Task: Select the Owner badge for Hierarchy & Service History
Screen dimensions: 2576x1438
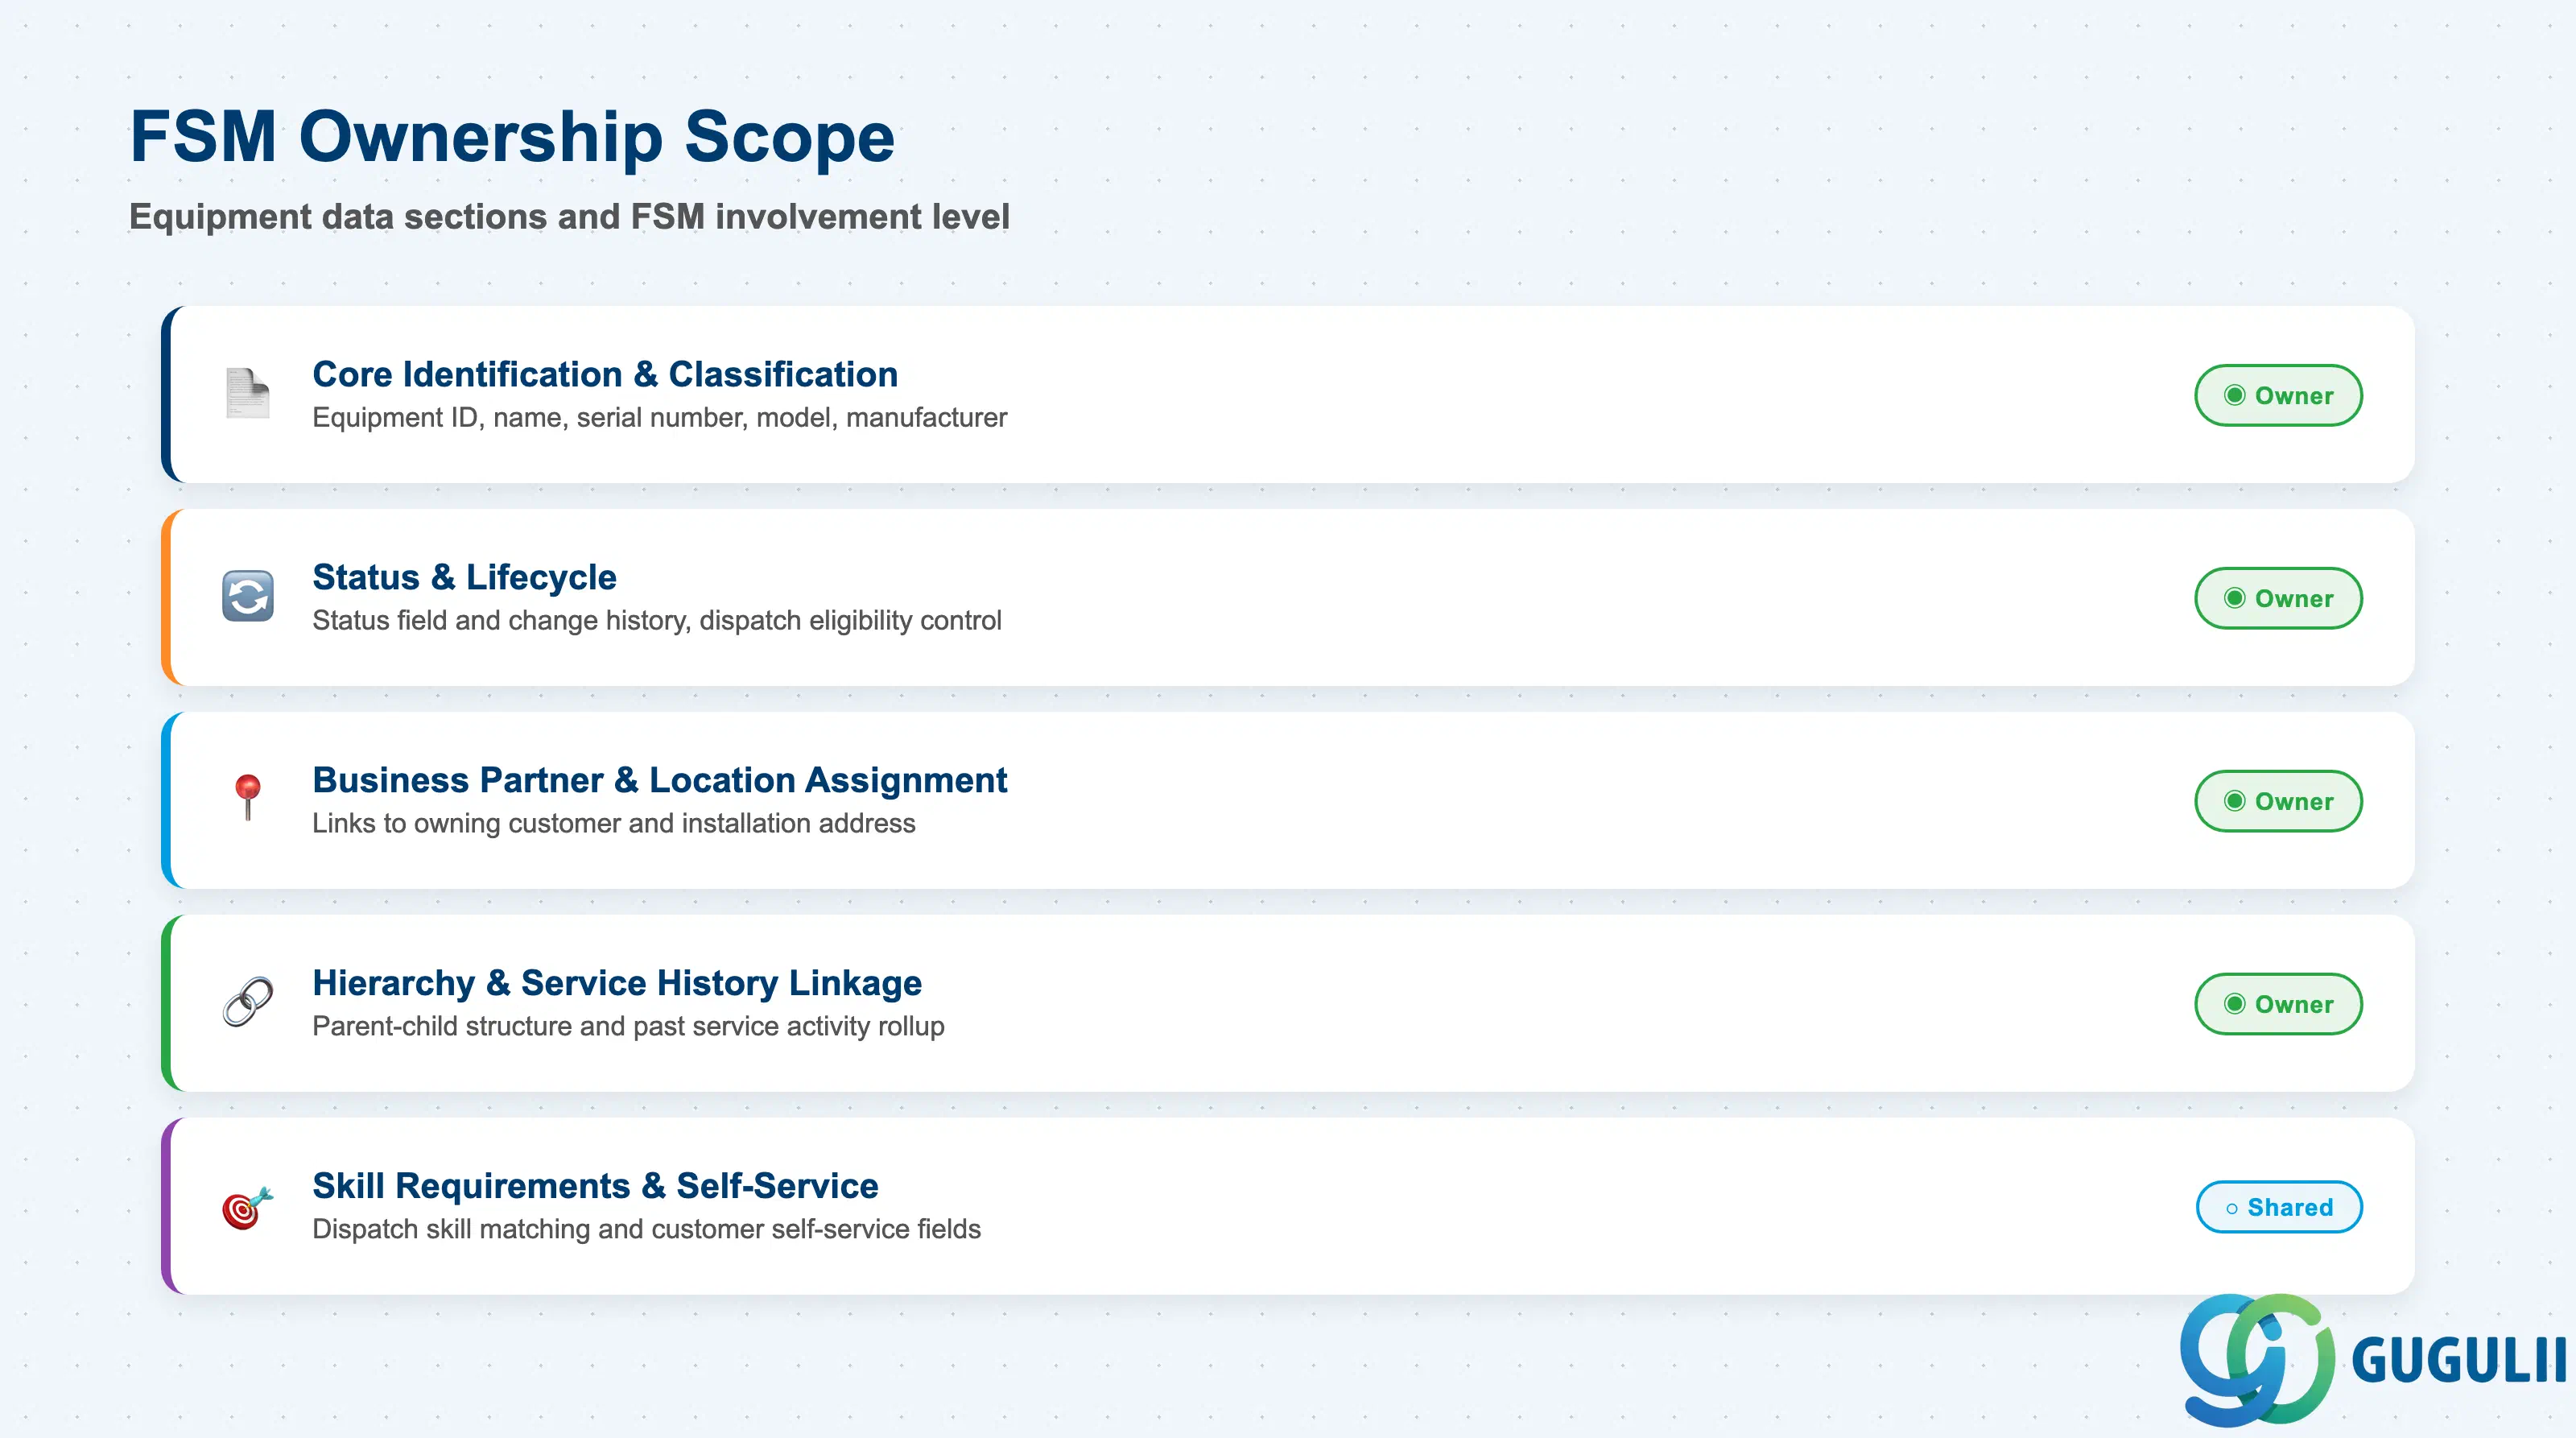Action: (x=2278, y=1005)
